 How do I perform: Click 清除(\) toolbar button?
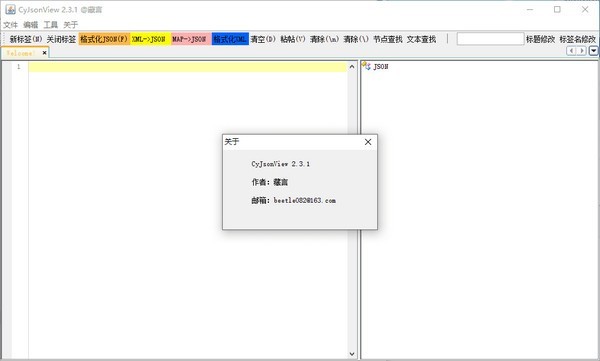click(356, 39)
